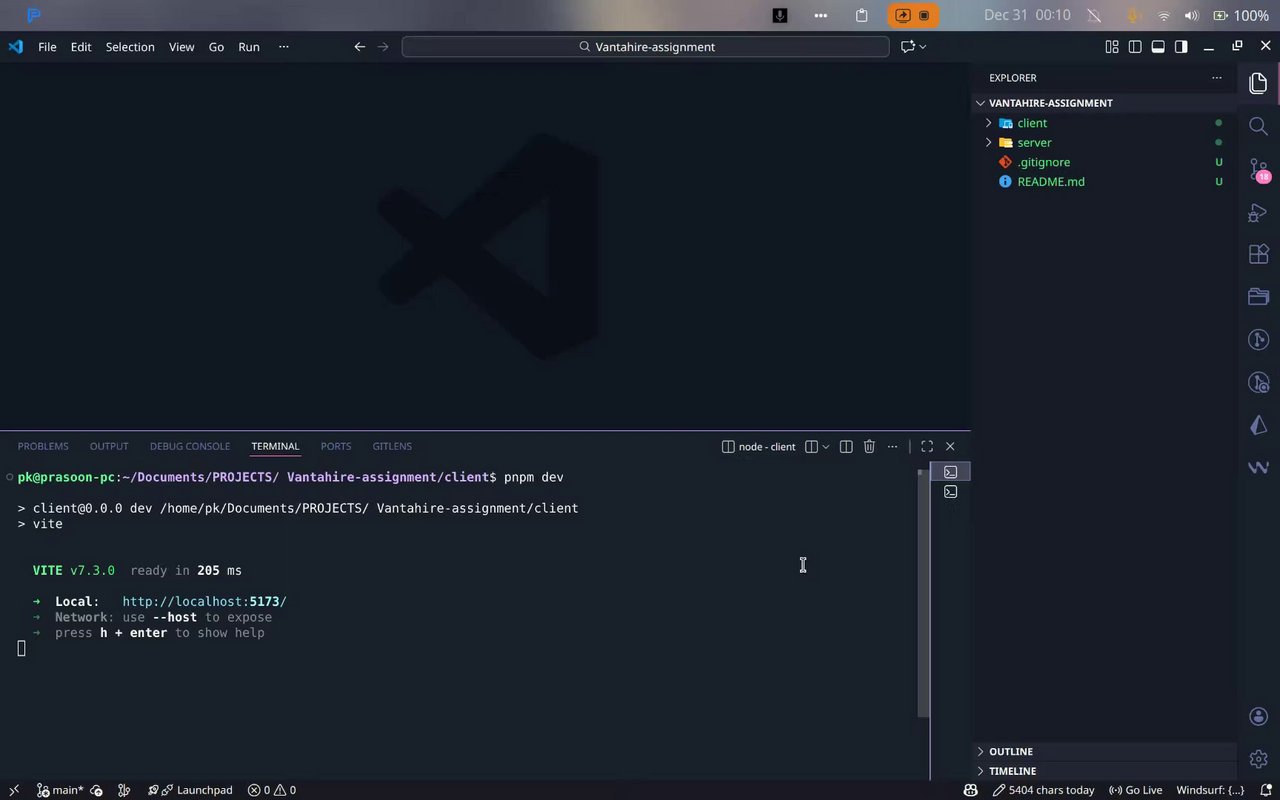Select the second terminal in the terminal list
The image size is (1280, 800).
[x=951, y=492]
